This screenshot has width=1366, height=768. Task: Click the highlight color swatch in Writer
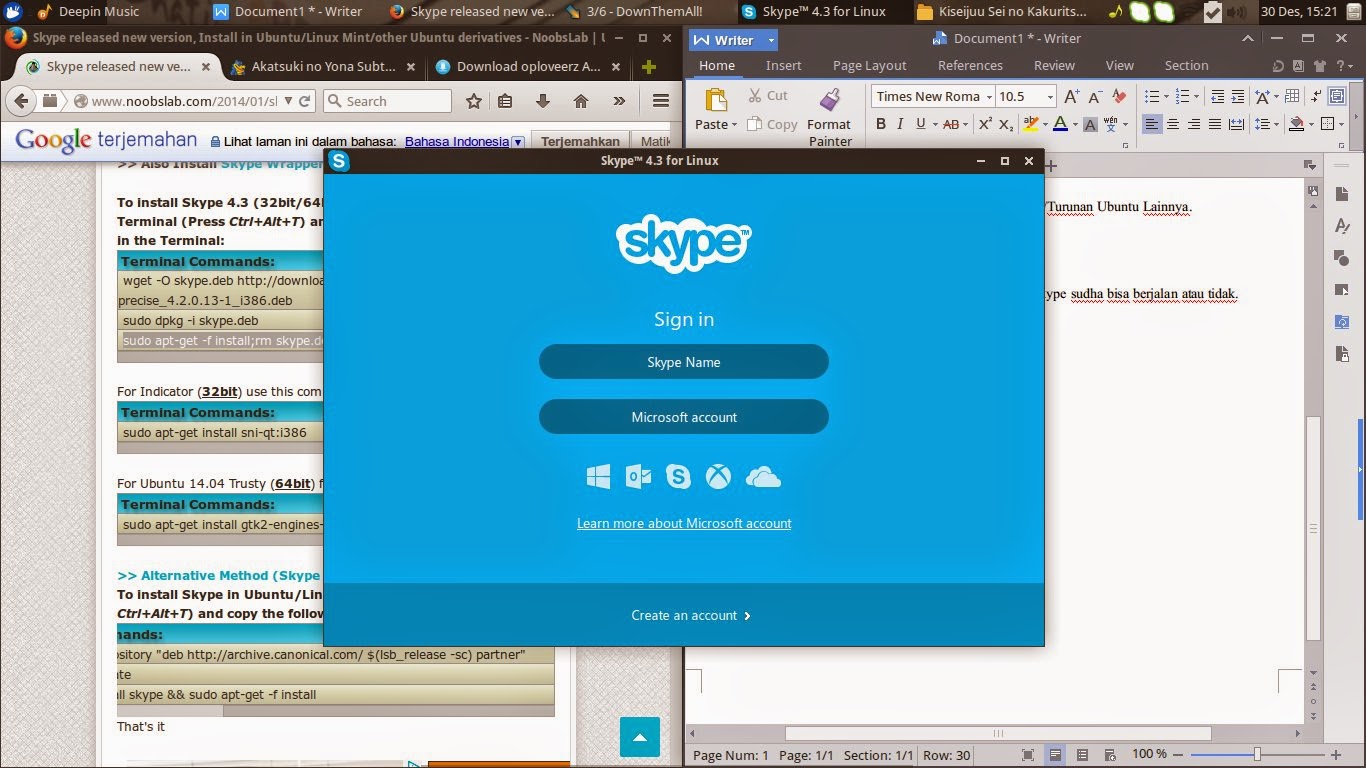click(1030, 124)
